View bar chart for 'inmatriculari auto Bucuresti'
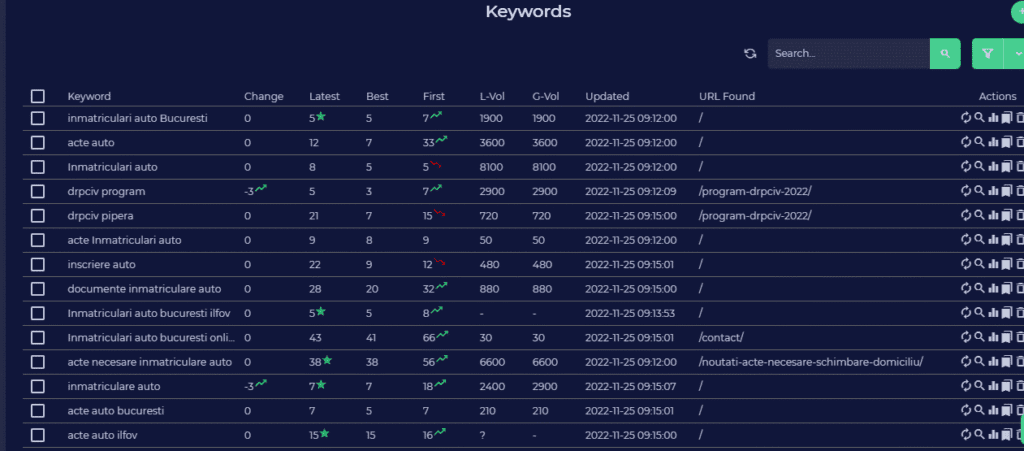1024x451 pixels. click(x=993, y=118)
